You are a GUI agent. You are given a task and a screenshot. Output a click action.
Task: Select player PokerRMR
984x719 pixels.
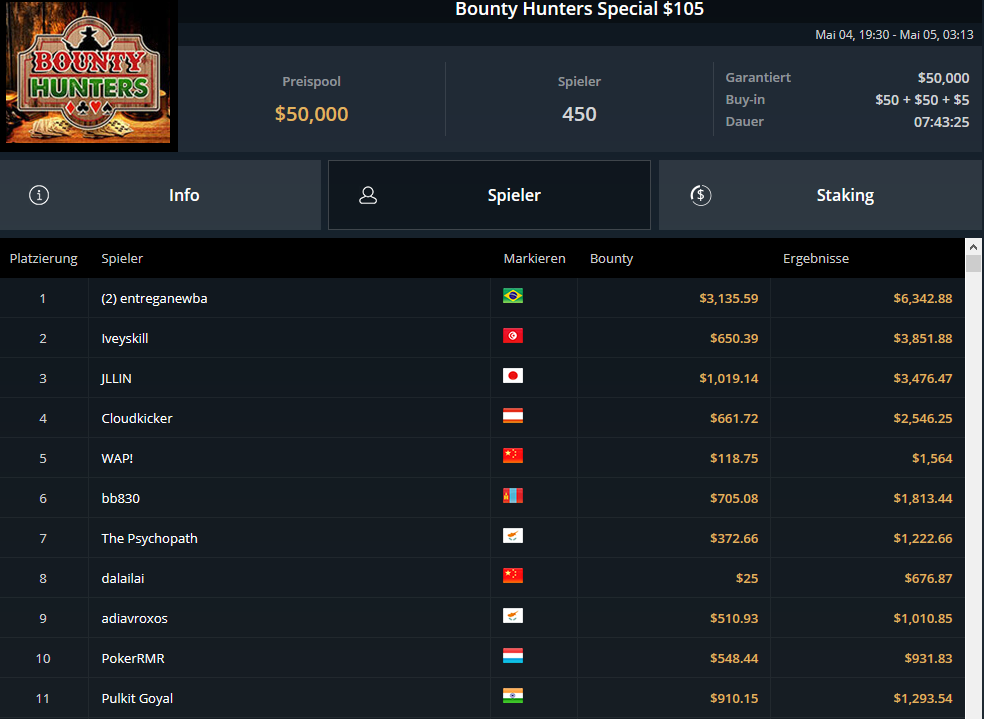click(x=133, y=659)
